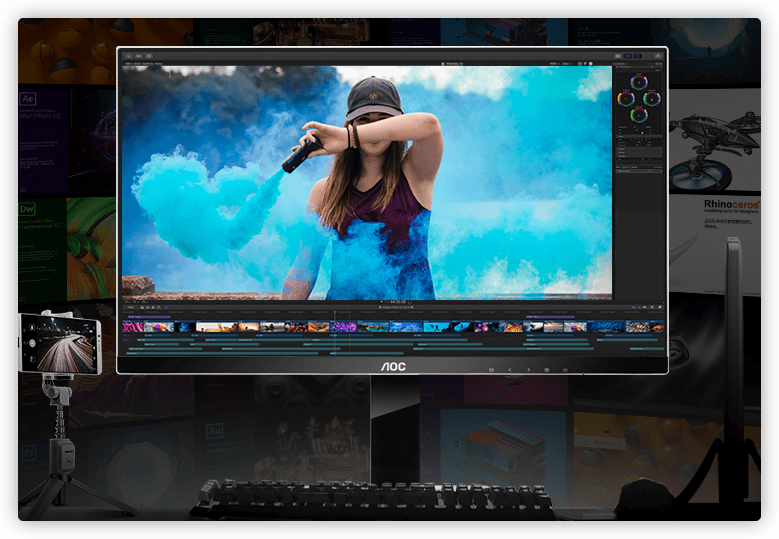Open Import Media from top-left toolbar

(130, 56)
